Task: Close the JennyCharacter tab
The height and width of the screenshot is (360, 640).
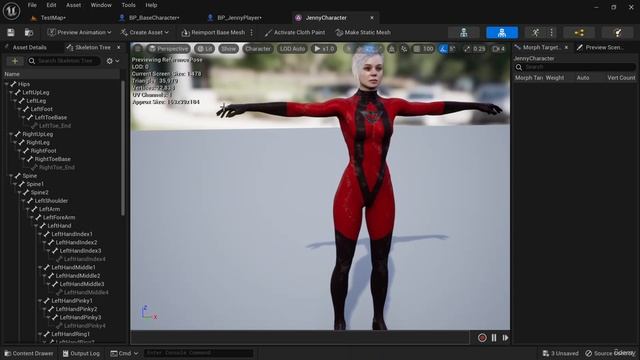Action: [x=372, y=18]
